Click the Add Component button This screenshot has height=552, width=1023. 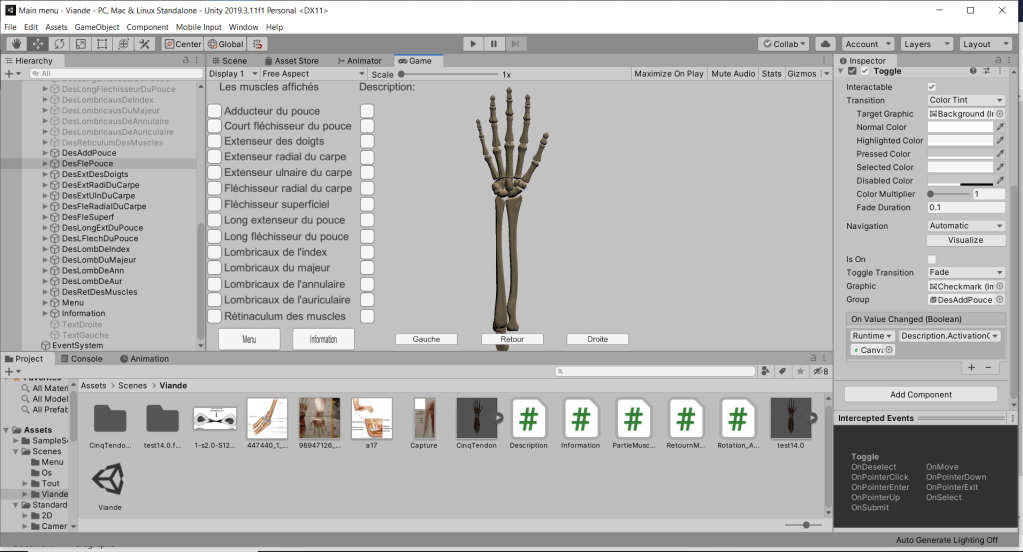pyautogui.click(x=921, y=395)
